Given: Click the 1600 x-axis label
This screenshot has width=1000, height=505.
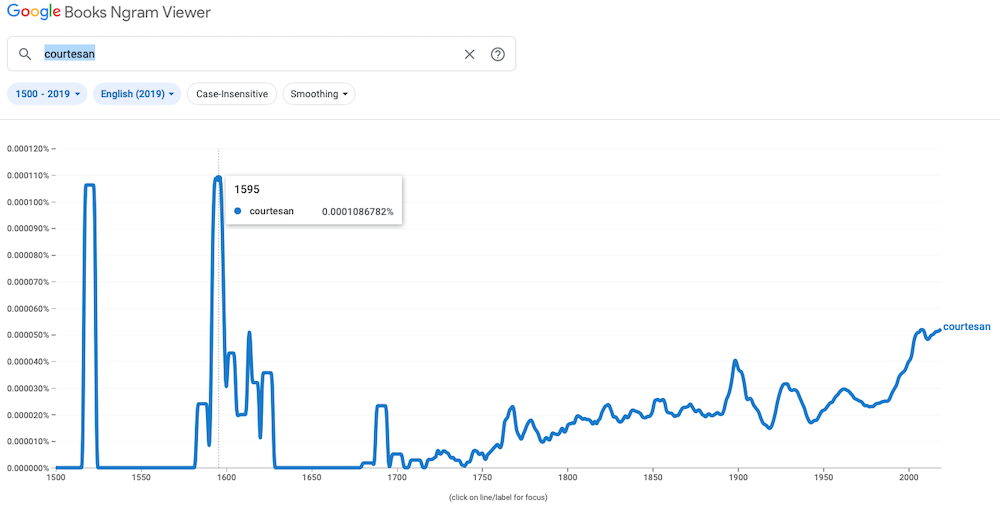Looking at the screenshot, I should [x=226, y=476].
